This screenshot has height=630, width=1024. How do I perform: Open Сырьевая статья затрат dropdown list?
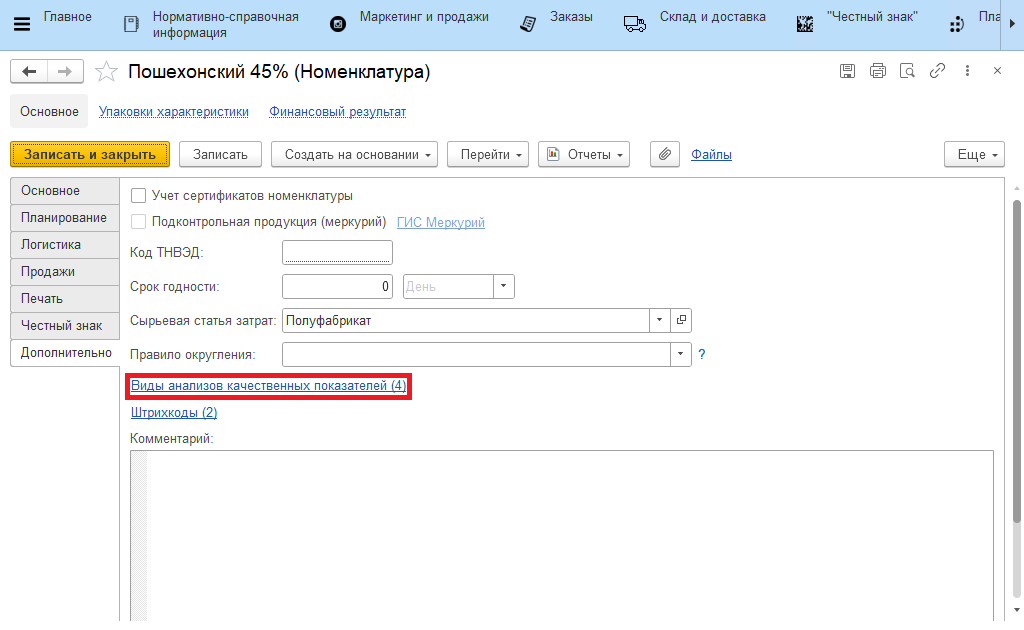(x=660, y=320)
